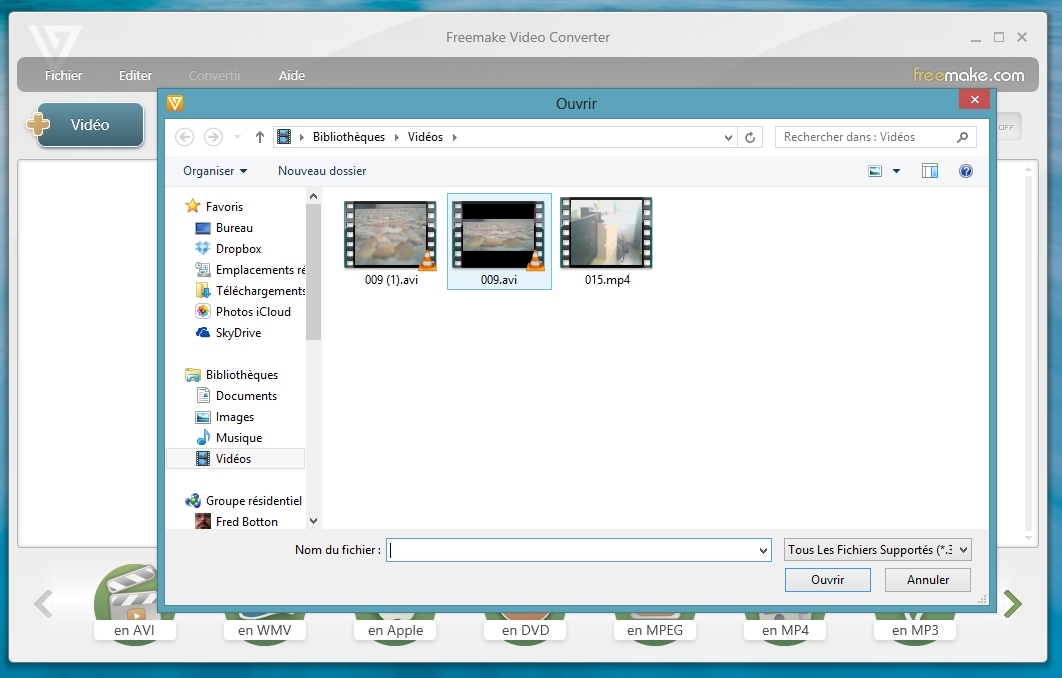Open recent locations dropdown arrow

(x=237, y=137)
